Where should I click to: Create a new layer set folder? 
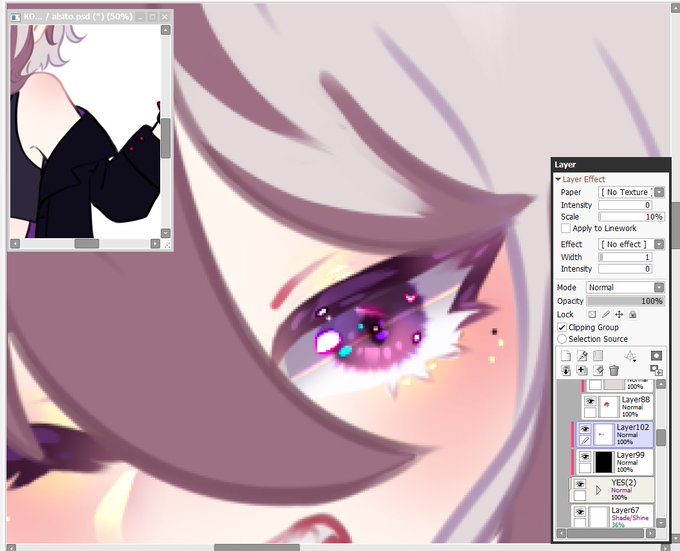click(598, 356)
